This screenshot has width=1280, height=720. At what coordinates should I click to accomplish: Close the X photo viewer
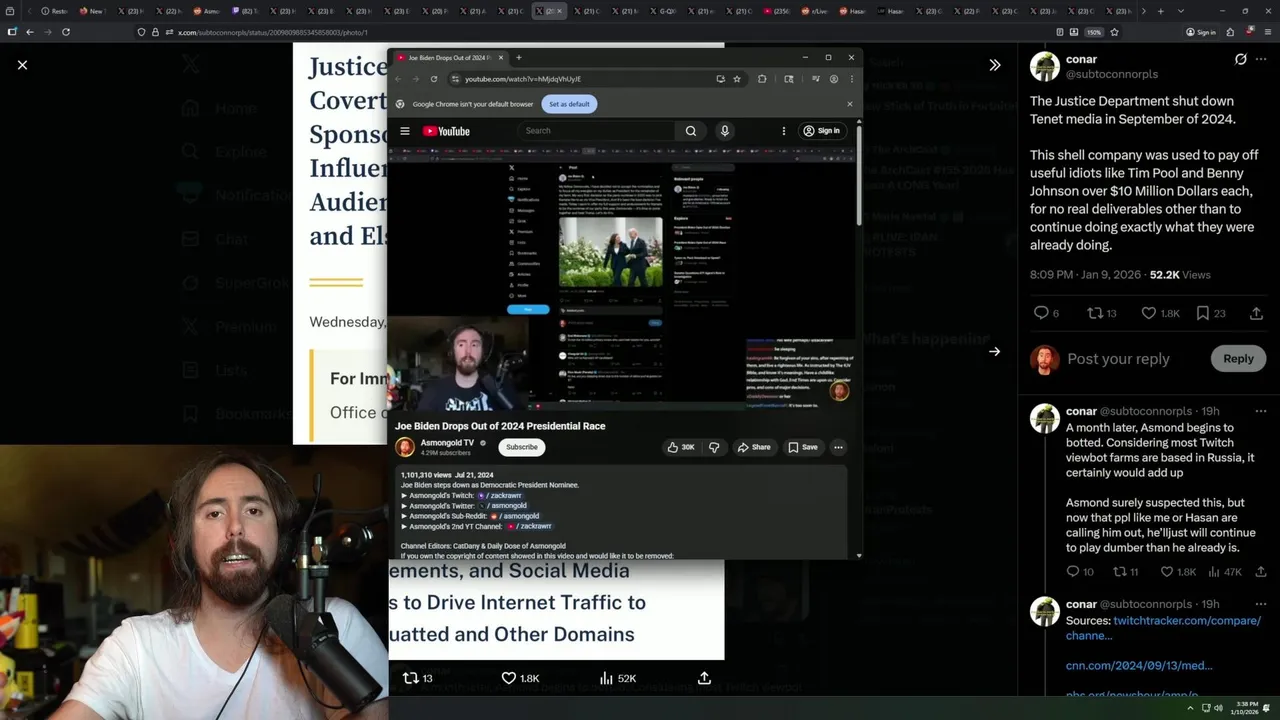point(22,64)
